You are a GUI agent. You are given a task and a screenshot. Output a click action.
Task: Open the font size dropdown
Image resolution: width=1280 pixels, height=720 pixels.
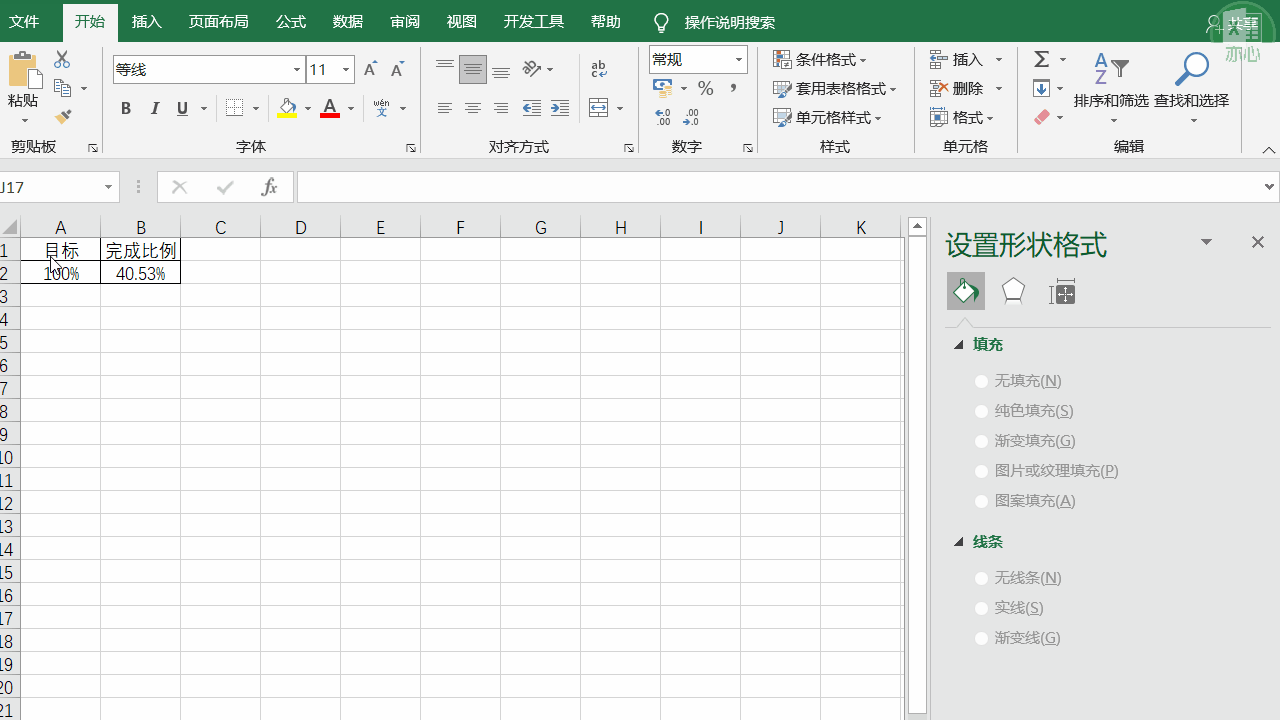click(346, 69)
